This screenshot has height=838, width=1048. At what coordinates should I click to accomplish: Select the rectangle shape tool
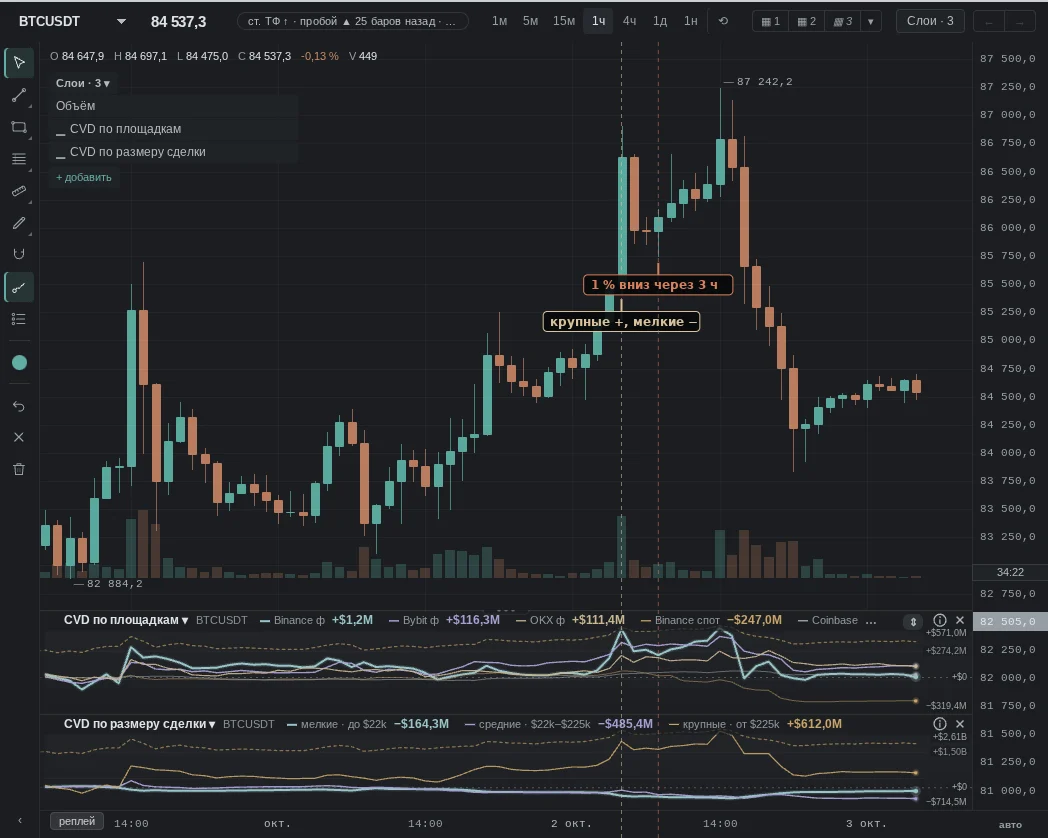pos(19,127)
